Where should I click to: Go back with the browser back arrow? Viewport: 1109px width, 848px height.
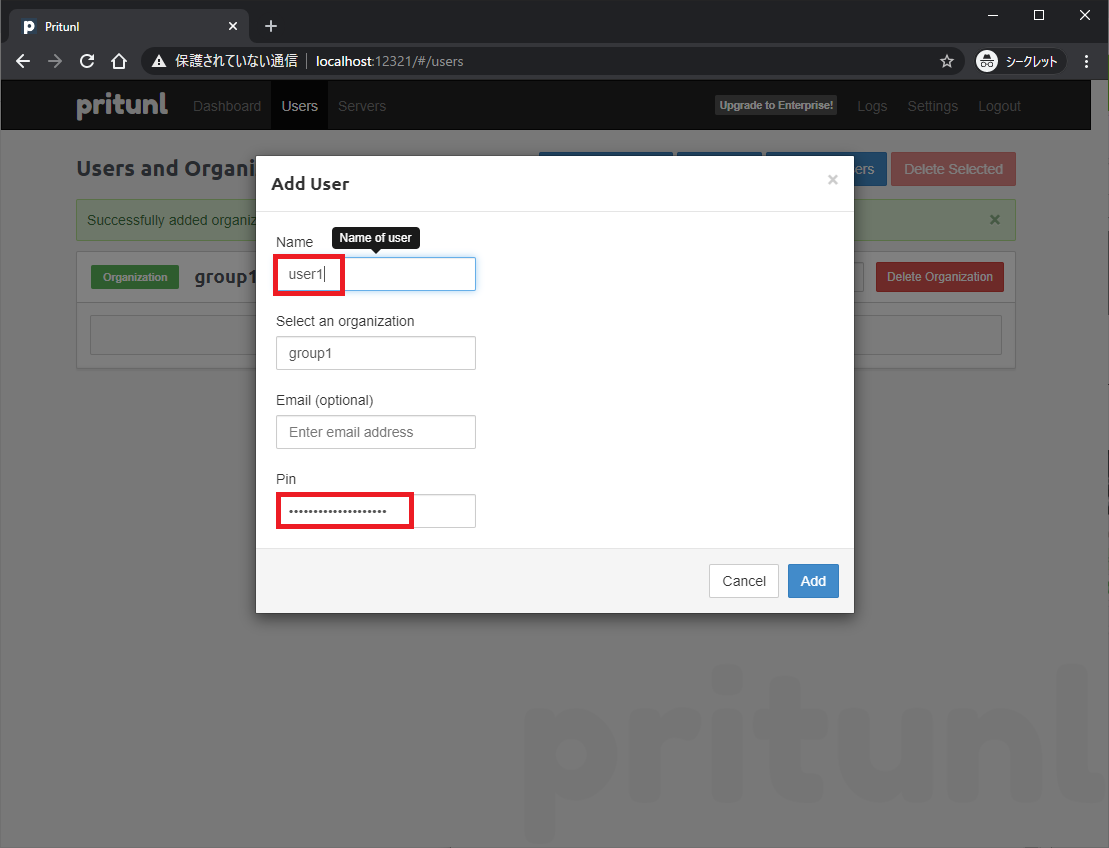tap(23, 62)
